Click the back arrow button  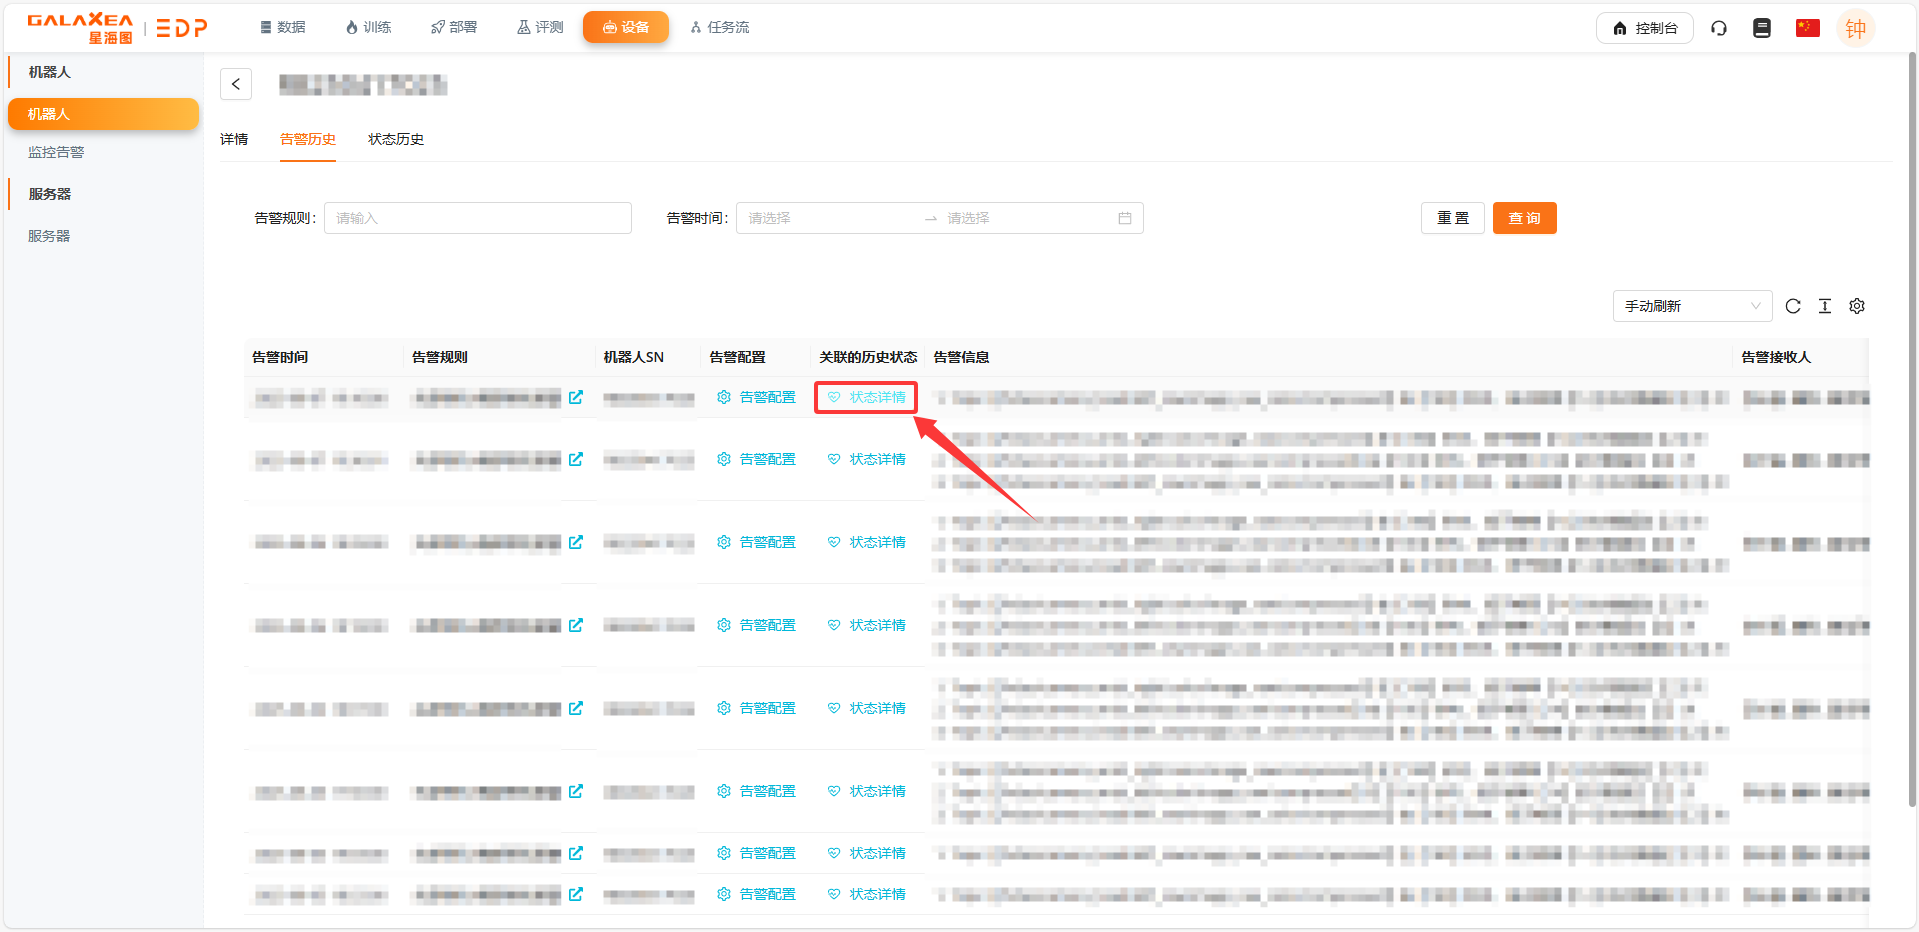[236, 84]
